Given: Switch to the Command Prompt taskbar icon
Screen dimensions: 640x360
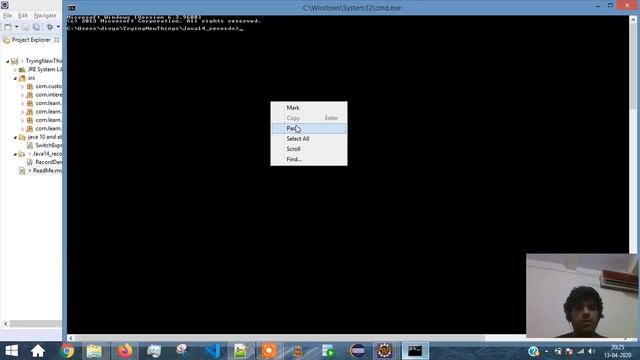Looking at the screenshot, I should (415, 351).
